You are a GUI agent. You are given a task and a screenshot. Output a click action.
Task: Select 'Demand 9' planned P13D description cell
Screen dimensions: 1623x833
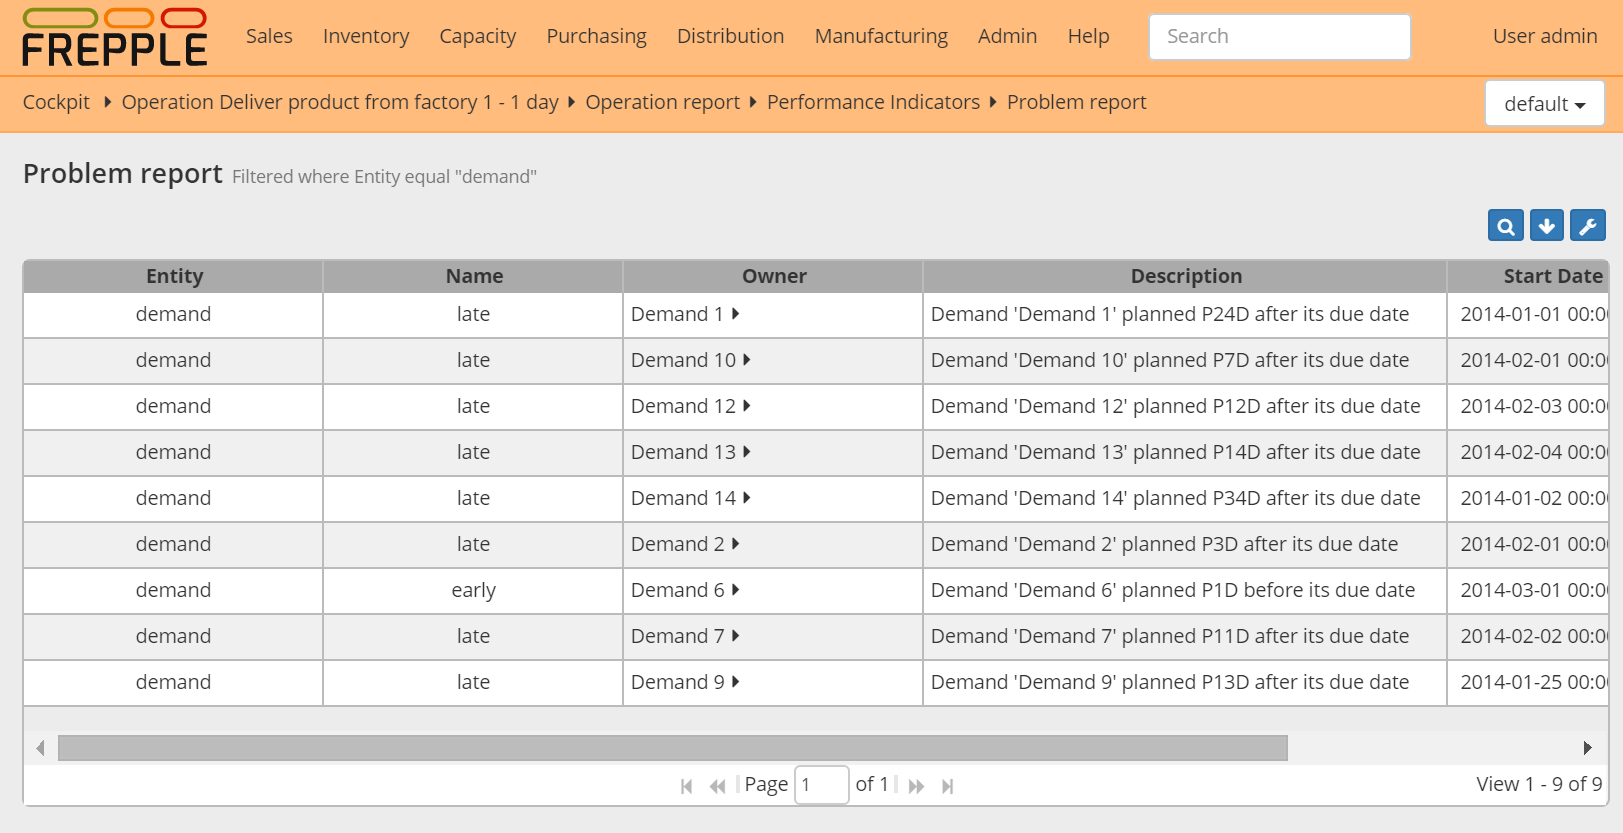1185,683
